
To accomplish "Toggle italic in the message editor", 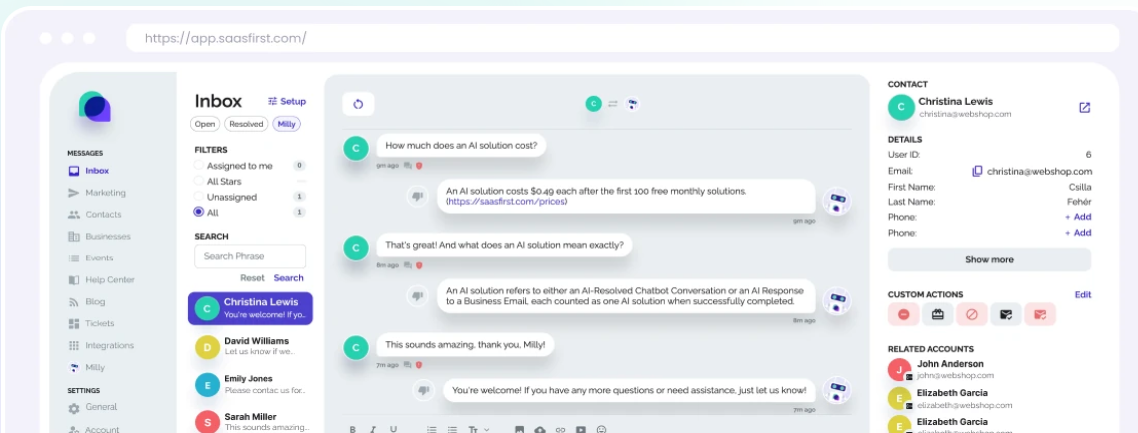I will [x=373, y=429].
